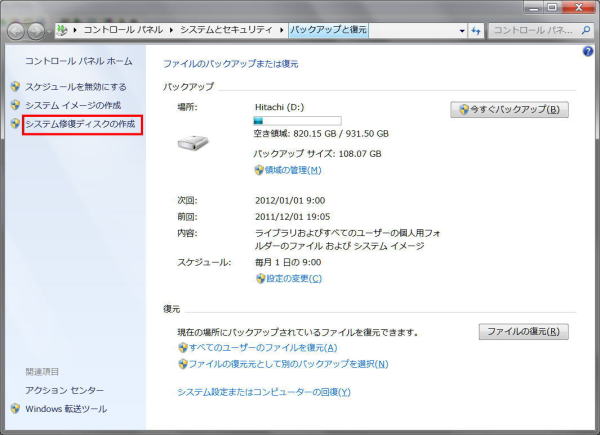Select バックアップと復元 breadcrumb segment
Screen dimensions: 600x435
coord(328,30)
